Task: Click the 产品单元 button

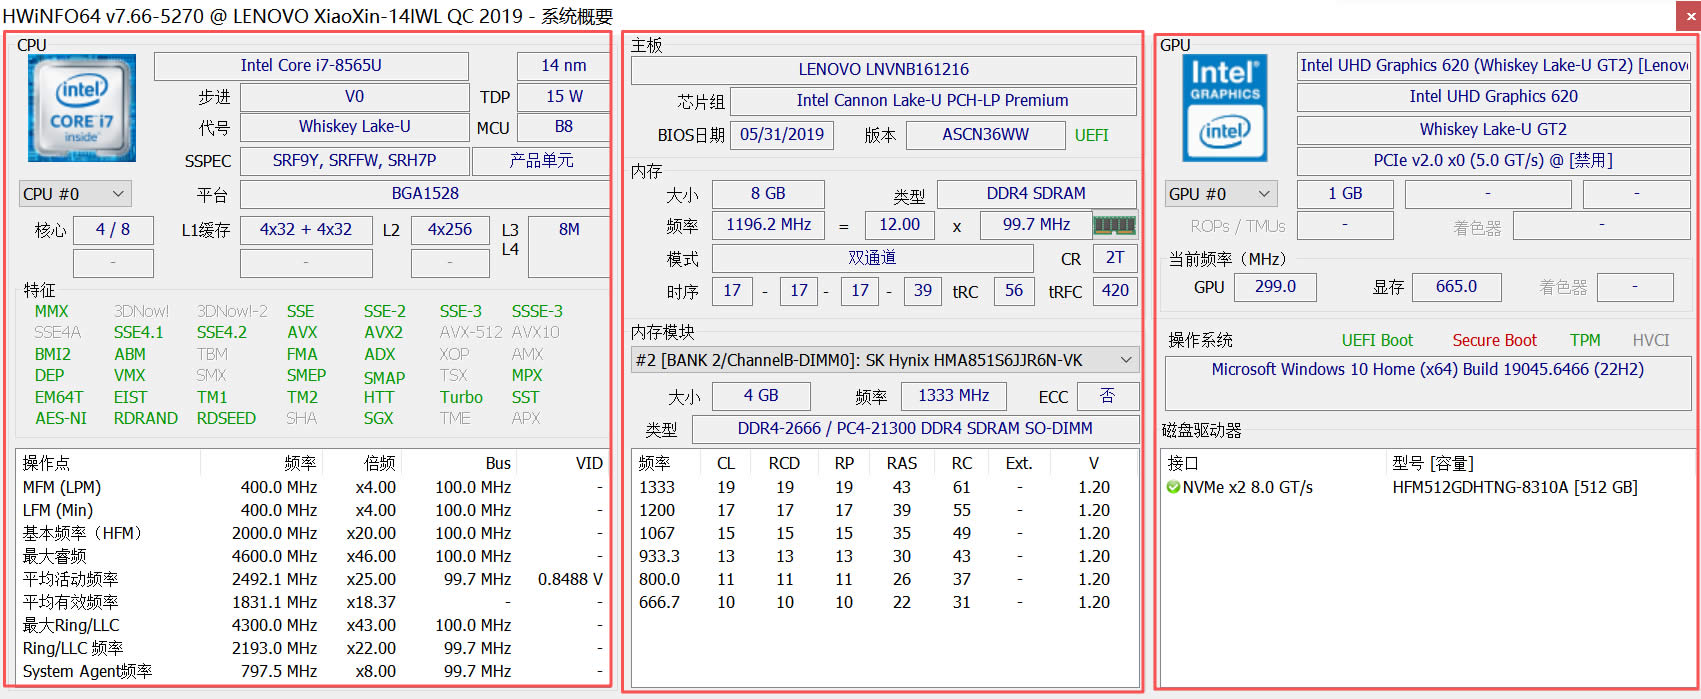Action: 541,161
